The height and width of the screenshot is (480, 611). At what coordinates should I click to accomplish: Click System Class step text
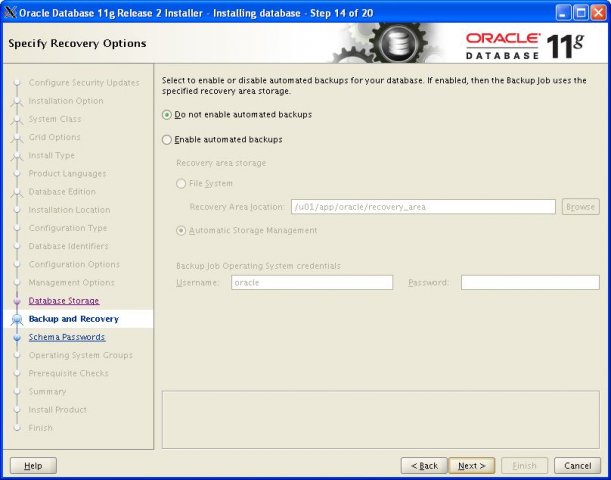pos(55,119)
